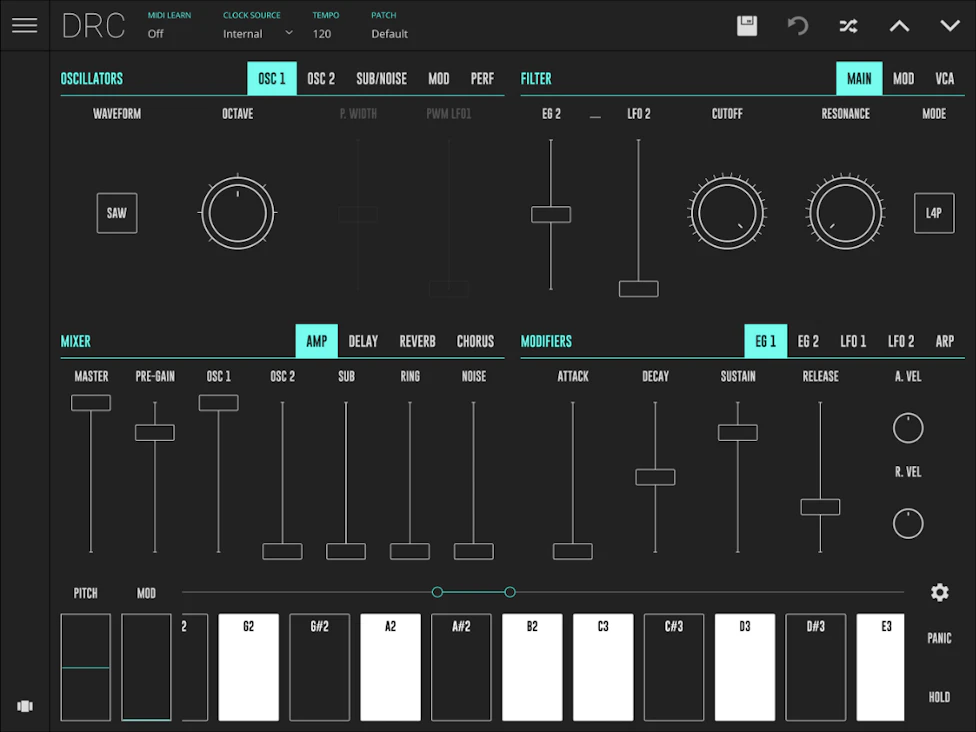Undo the last change with the undo arrow
The width and height of the screenshot is (976, 732).
[797, 25]
